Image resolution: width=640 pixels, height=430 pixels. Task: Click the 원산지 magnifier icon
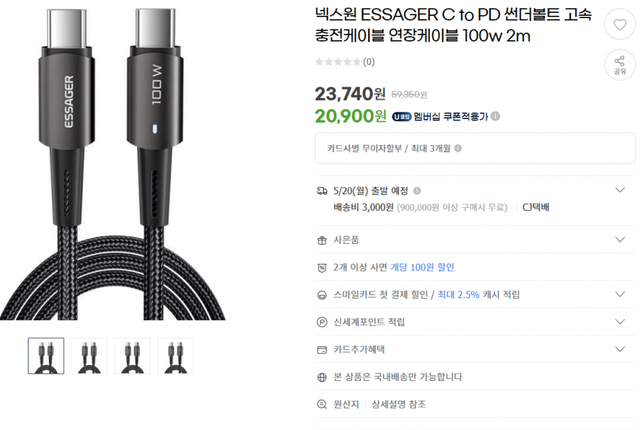[322, 404]
